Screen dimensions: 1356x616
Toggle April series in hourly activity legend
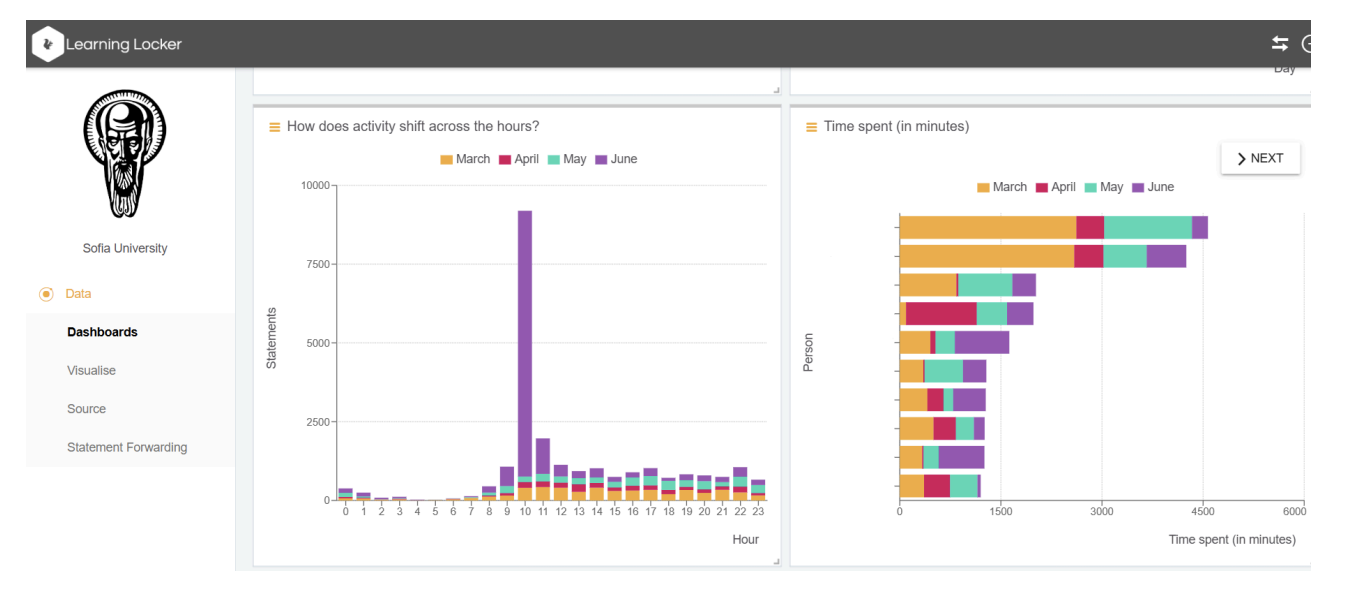519,159
